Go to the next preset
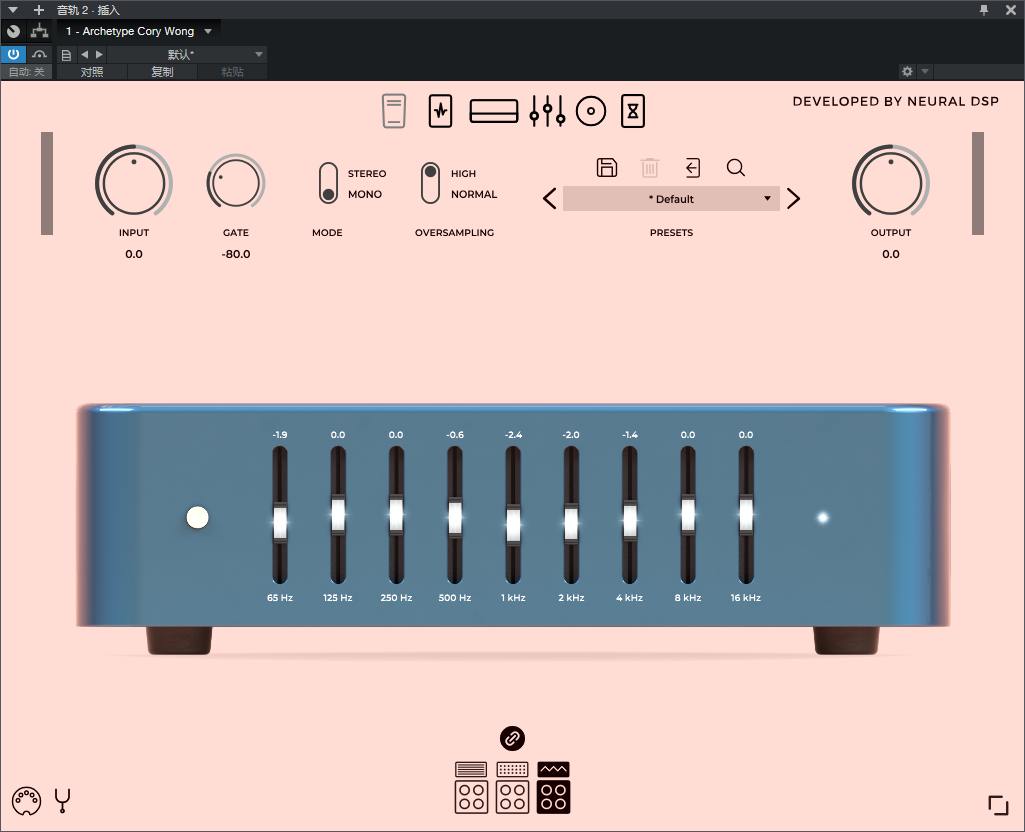This screenshot has height=832, width=1025. click(794, 199)
